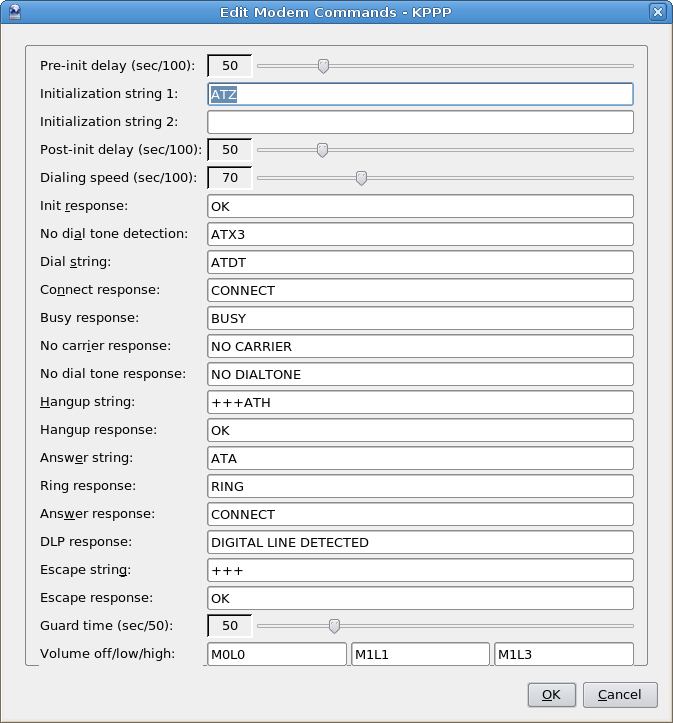Click the Post-init delay slider handle

[323, 150]
